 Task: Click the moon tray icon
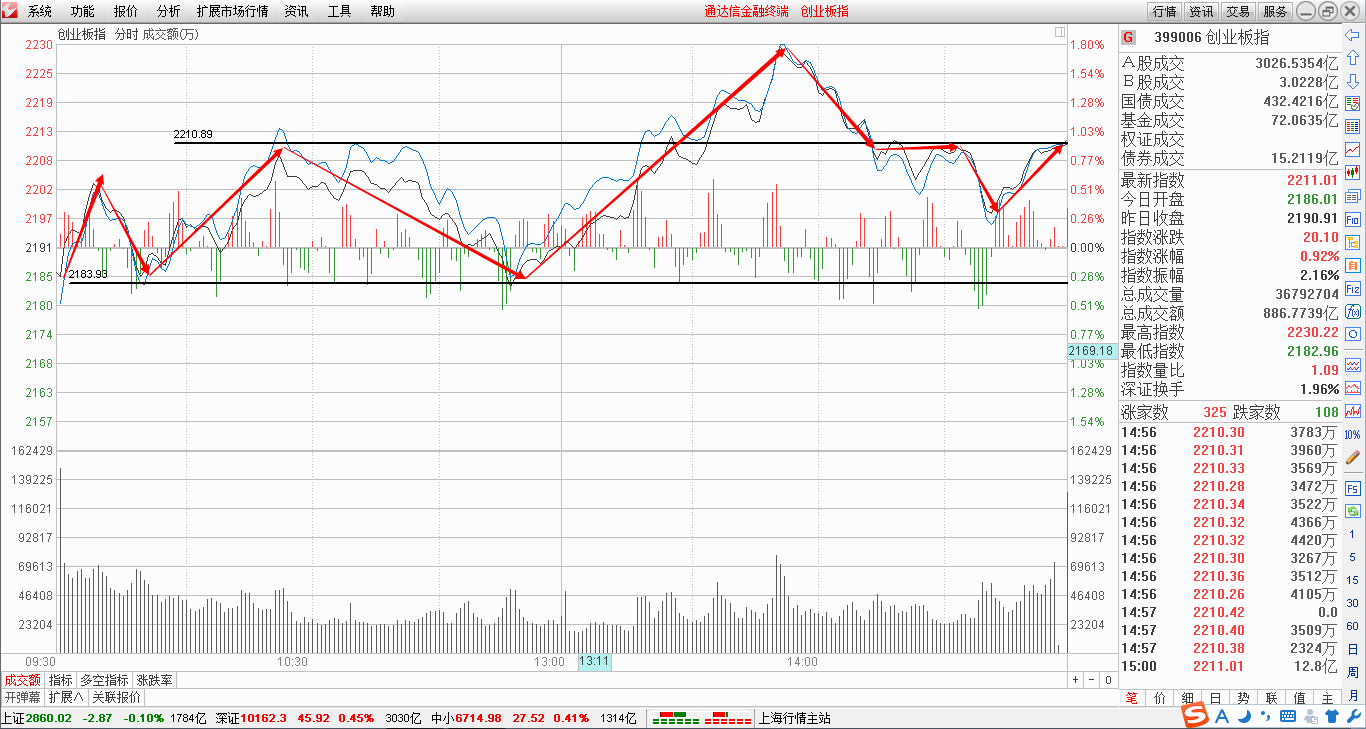pos(1245,717)
